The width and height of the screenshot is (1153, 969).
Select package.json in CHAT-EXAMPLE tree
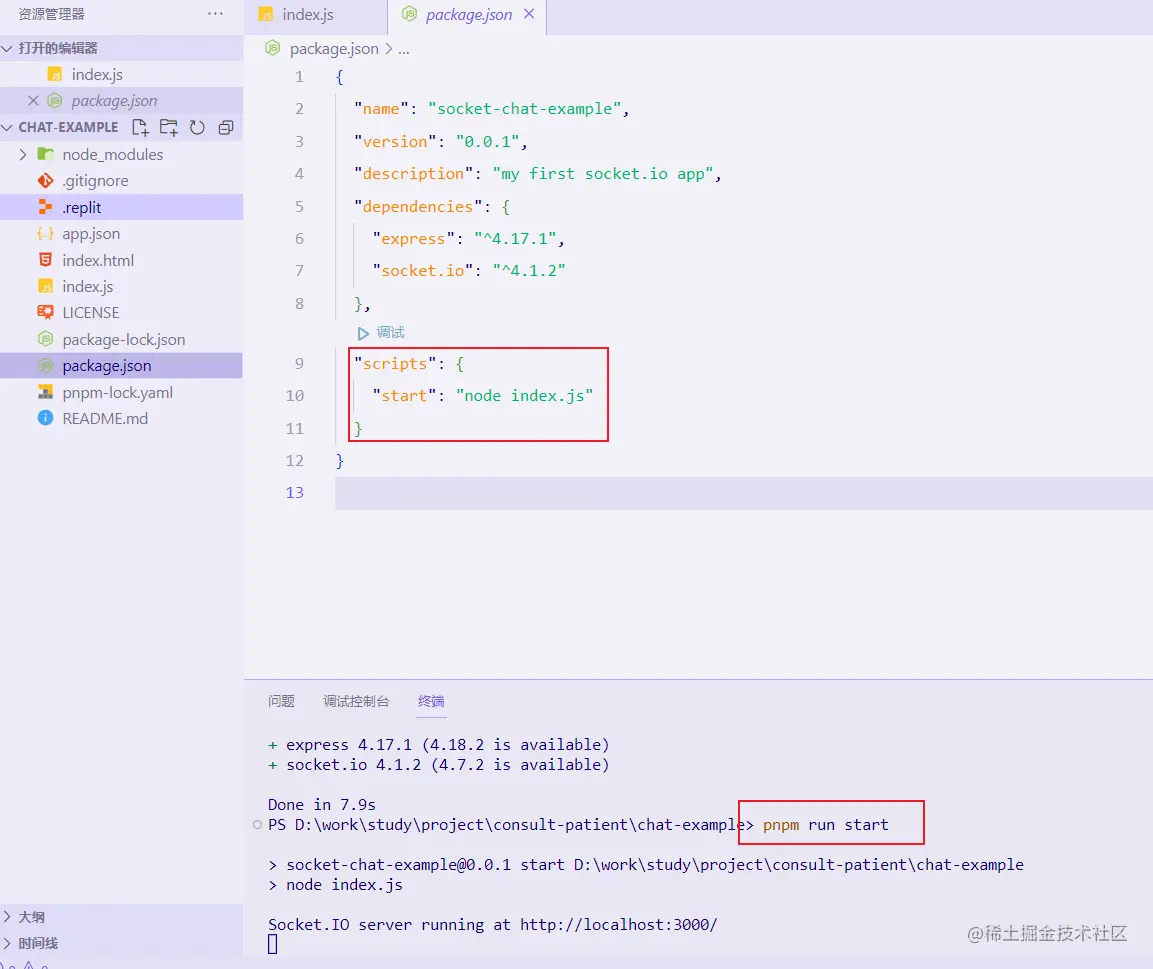(121, 365)
